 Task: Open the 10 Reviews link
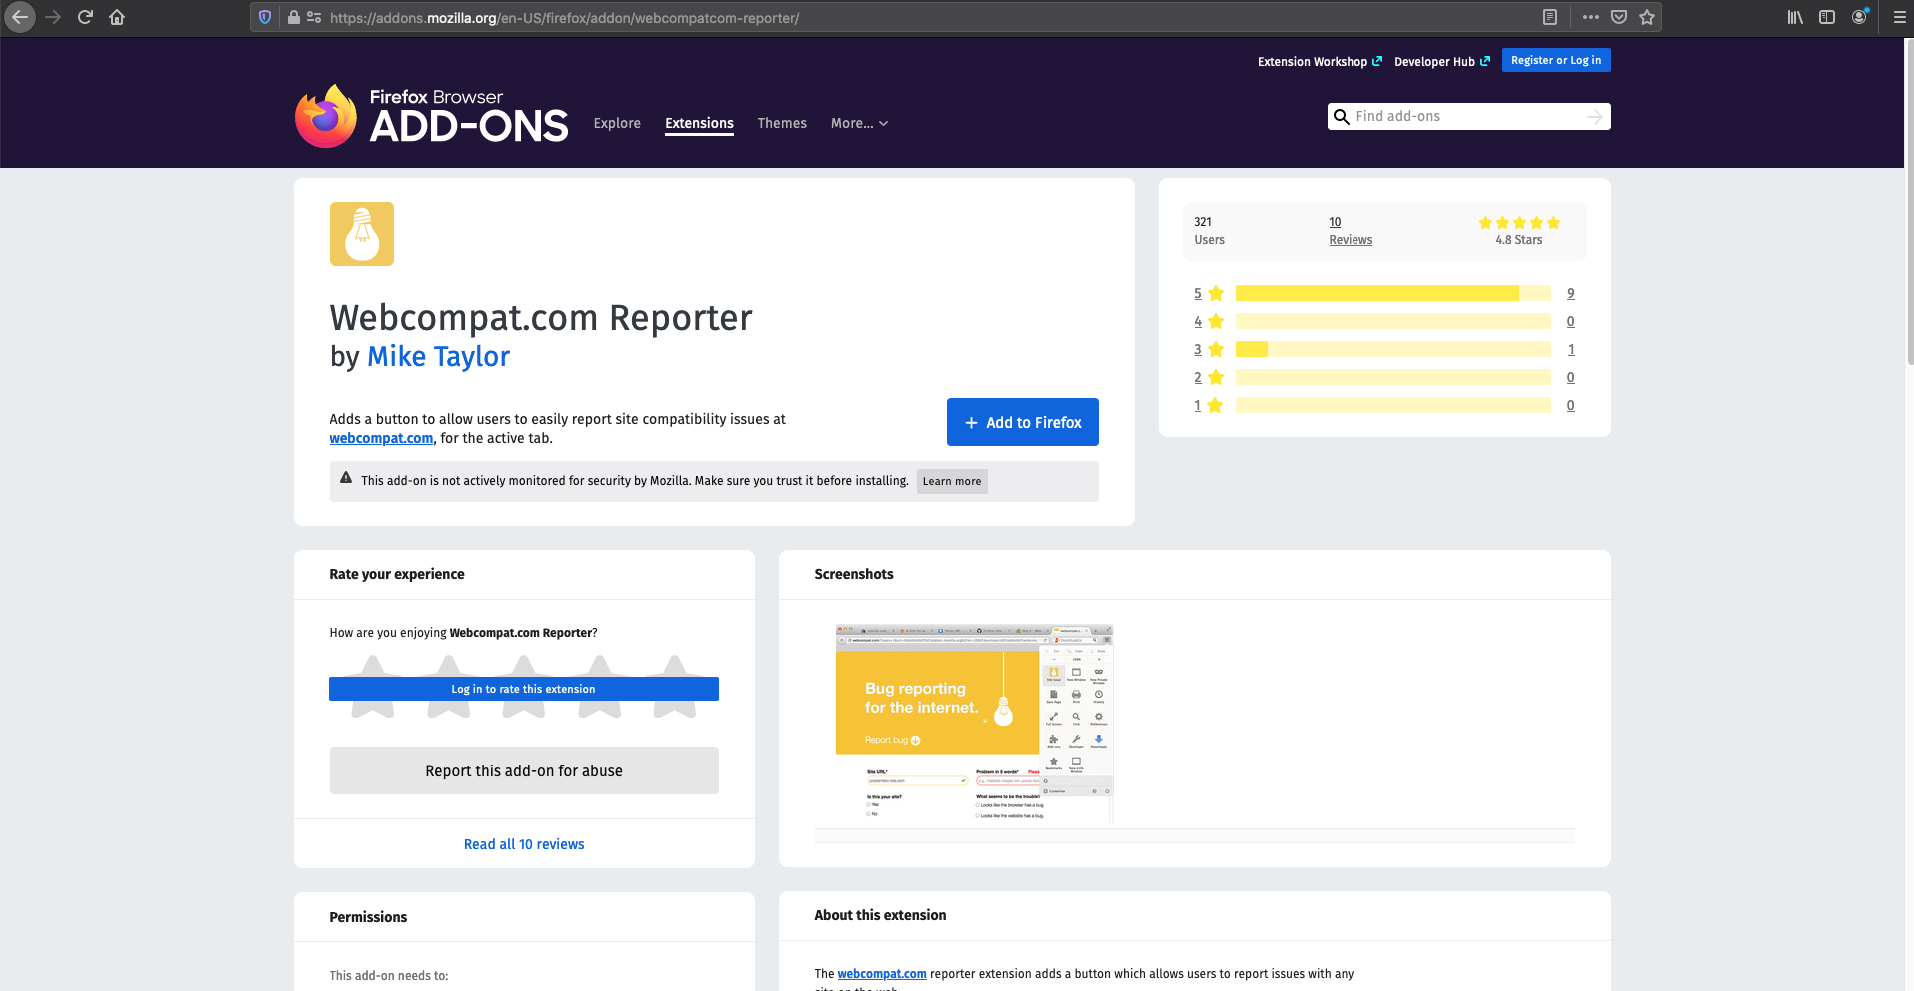tap(1350, 231)
